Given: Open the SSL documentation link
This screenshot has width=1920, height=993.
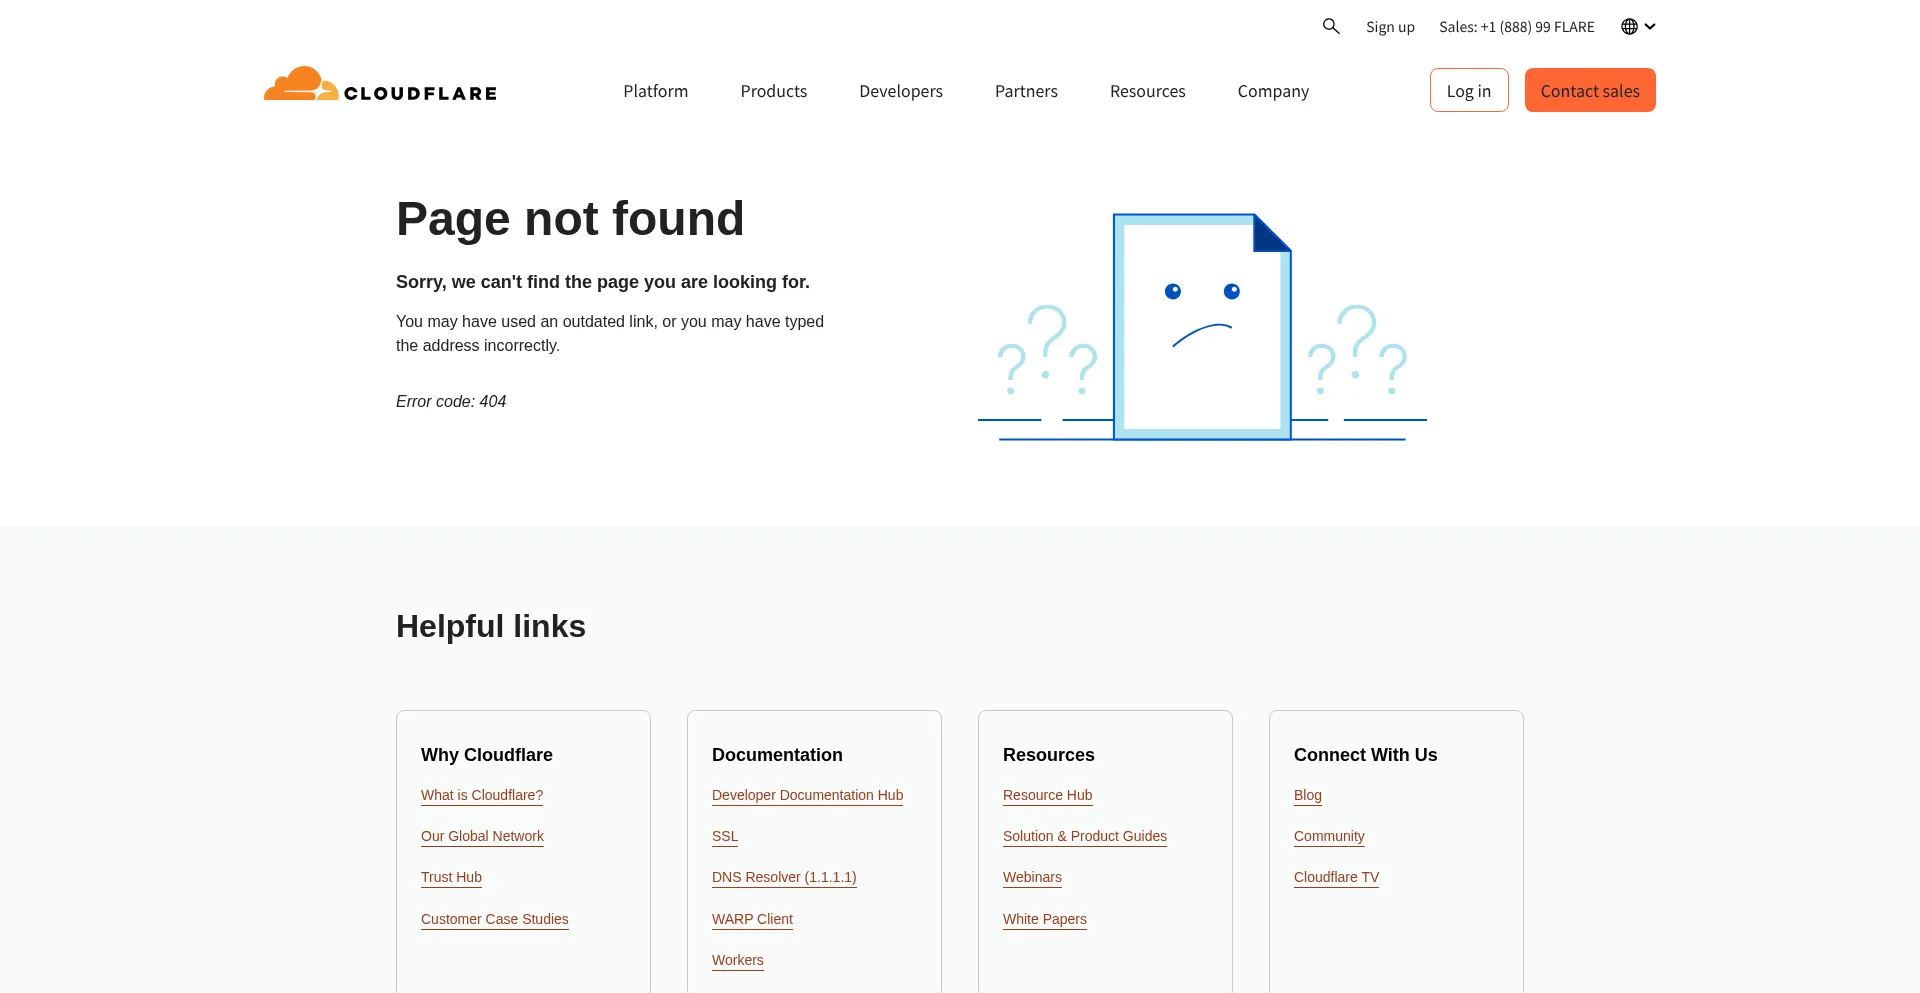Looking at the screenshot, I should click(x=725, y=836).
